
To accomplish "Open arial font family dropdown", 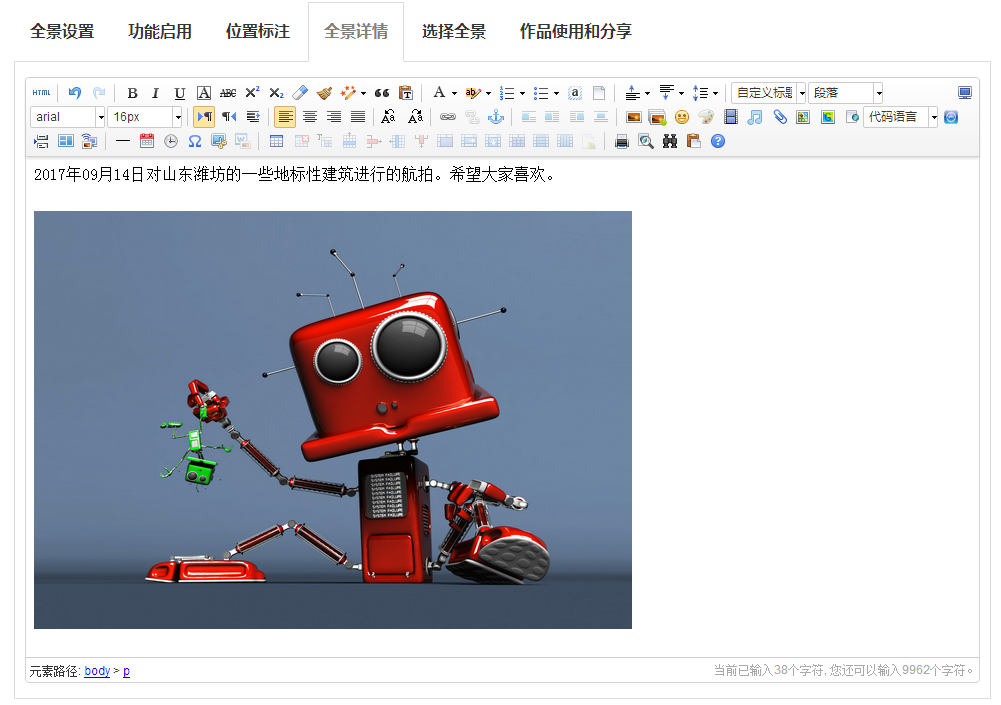I will click(x=68, y=117).
